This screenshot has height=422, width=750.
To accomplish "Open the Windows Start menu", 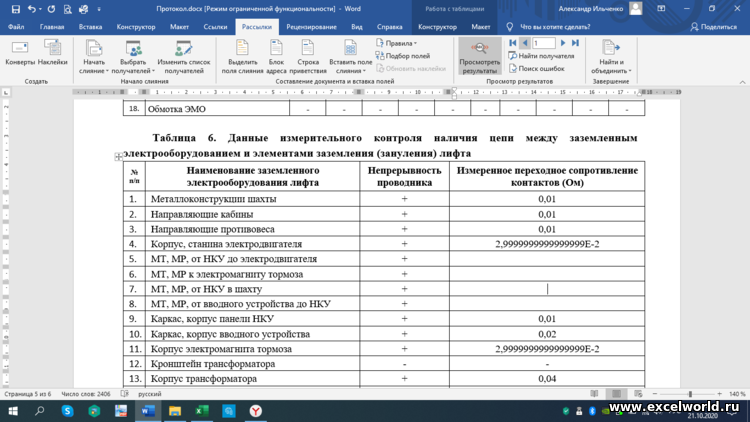I will tap(13, 411).
